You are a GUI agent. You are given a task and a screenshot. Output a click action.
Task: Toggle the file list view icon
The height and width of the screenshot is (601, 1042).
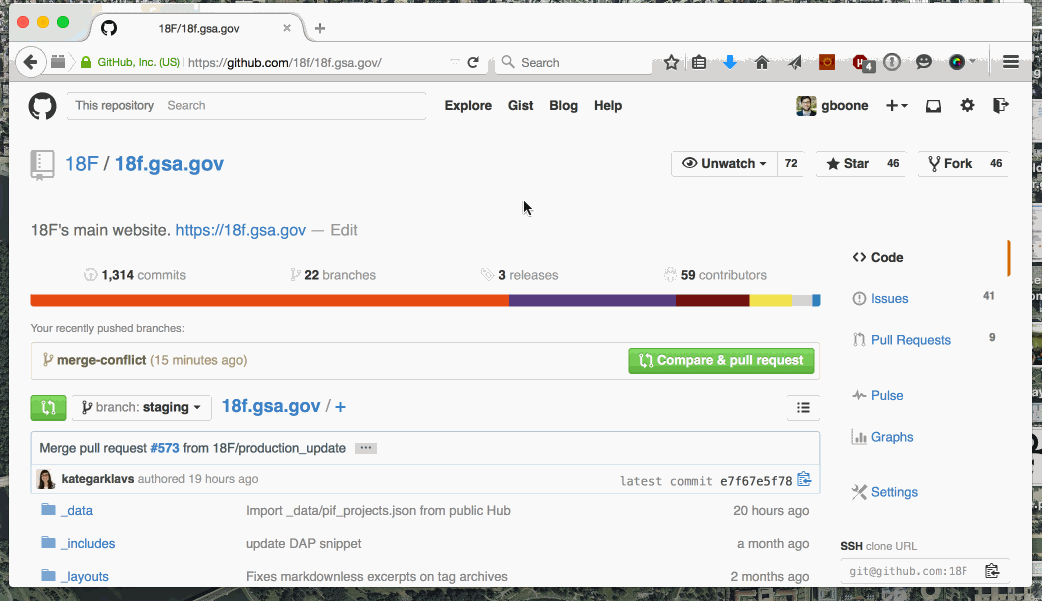pos(803,408)
